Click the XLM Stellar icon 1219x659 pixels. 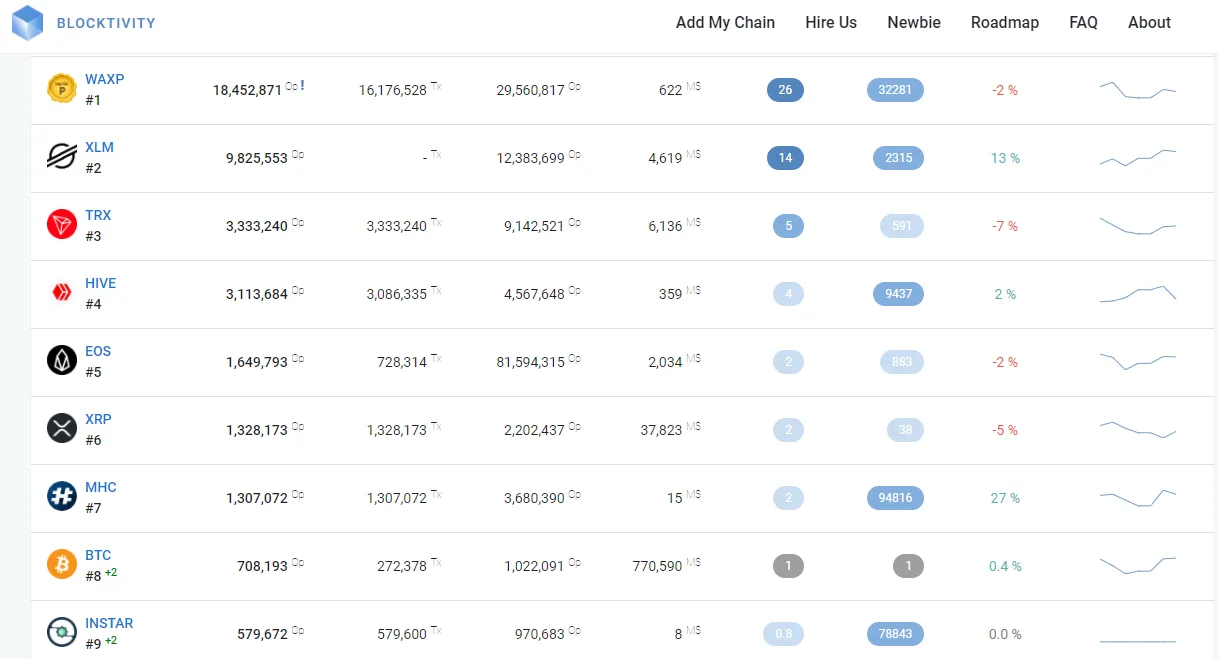pyautogui.click(x=62, y=157)
